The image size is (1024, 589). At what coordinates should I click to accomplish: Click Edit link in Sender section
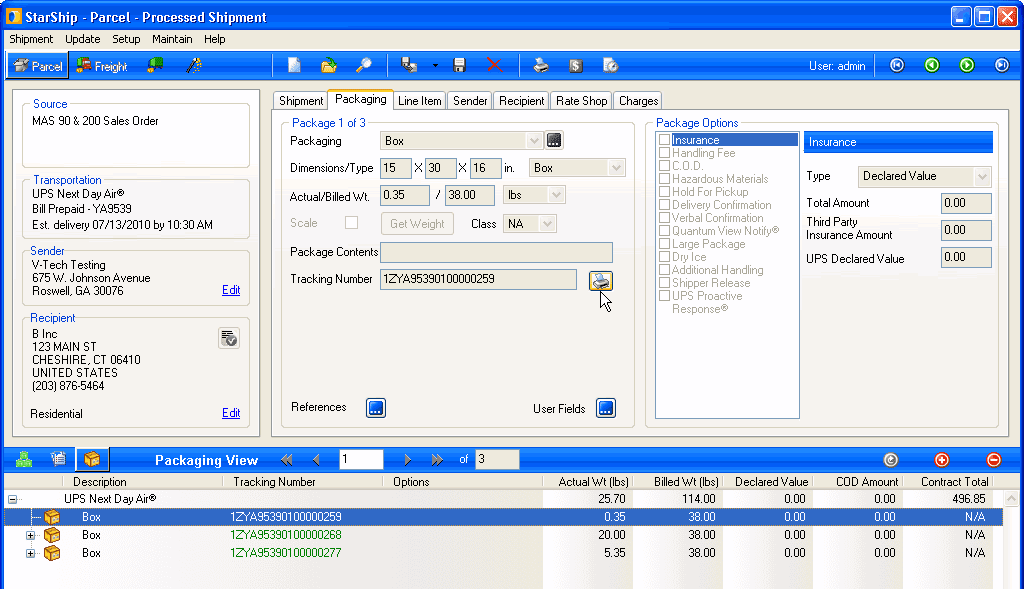coord(231,290)
